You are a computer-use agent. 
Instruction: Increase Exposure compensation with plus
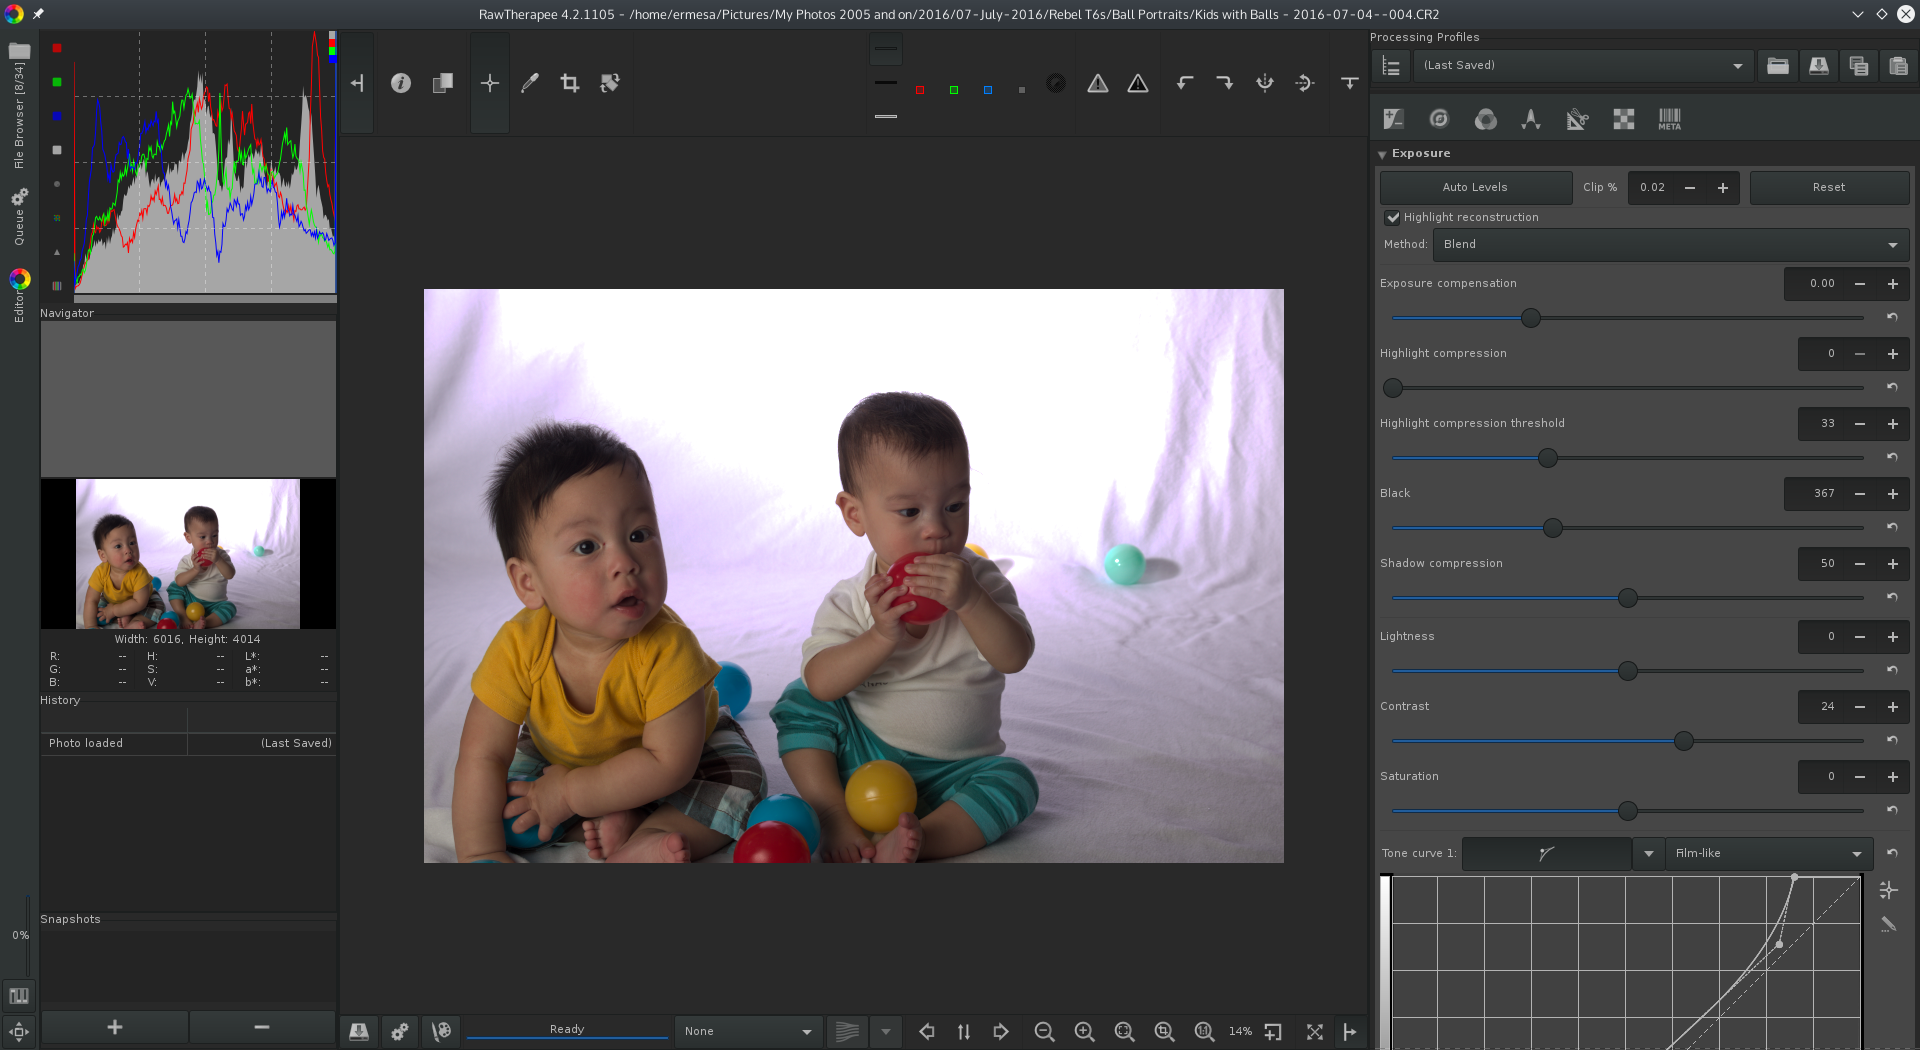click(1893, 284)
